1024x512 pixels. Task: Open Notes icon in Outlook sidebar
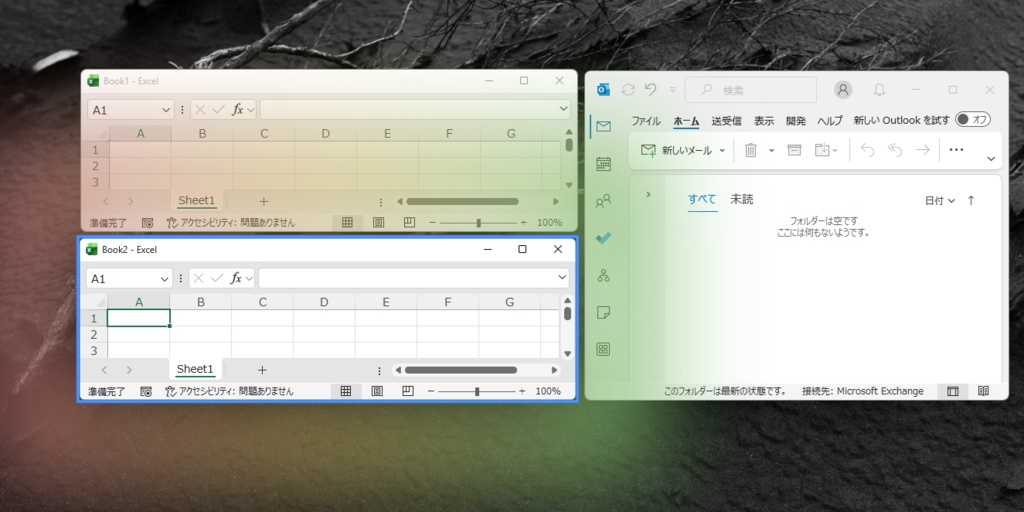603,313
